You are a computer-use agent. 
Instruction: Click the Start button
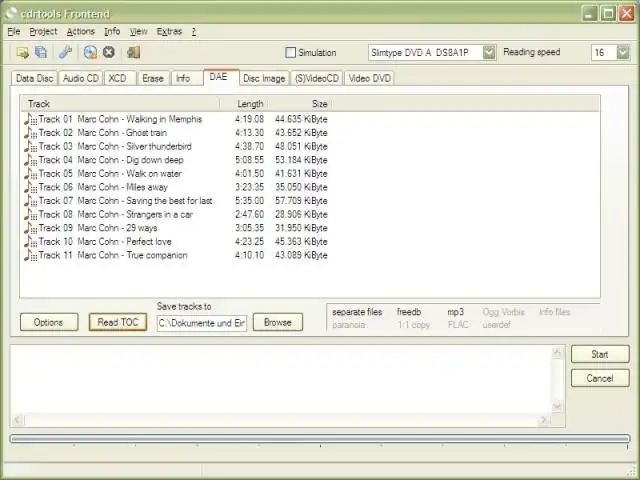600,354
